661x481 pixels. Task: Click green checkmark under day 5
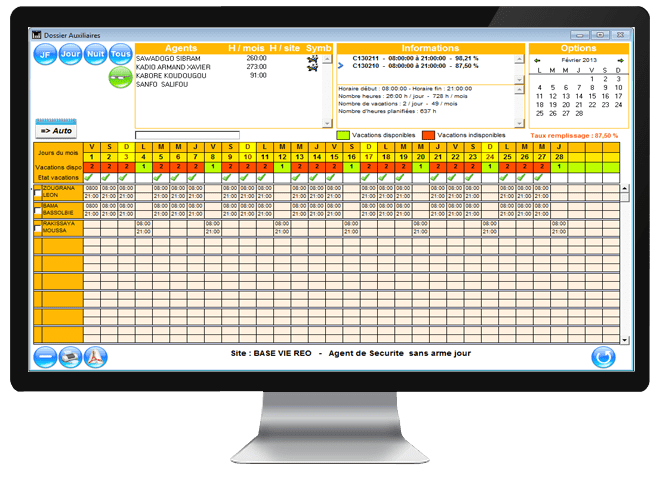tap(158, 177)
